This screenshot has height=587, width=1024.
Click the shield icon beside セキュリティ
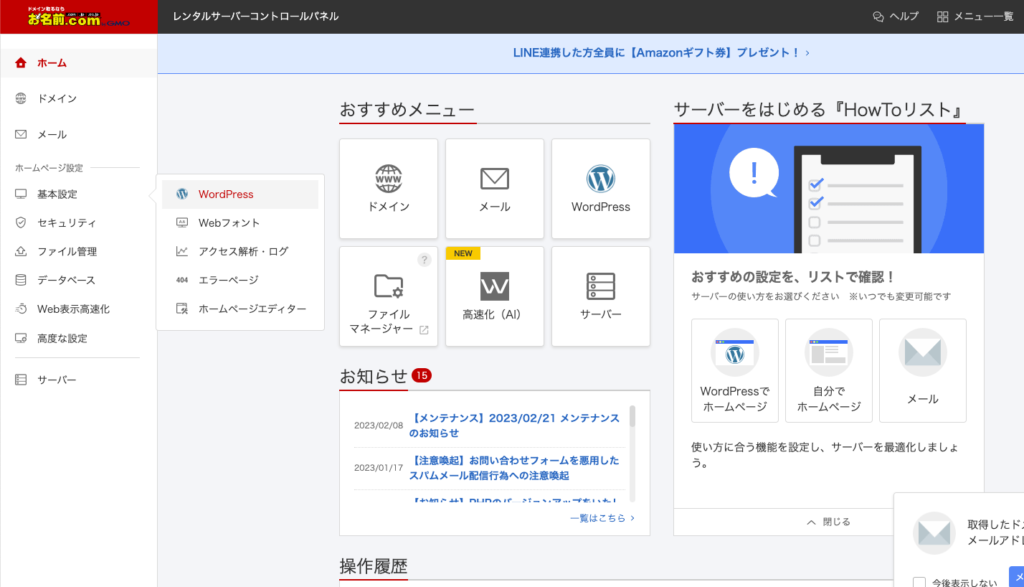pos(21,223)
